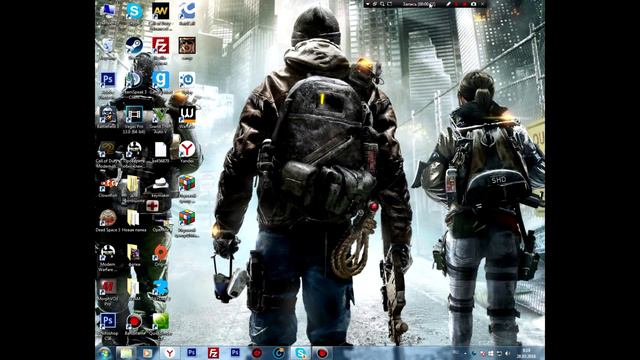This screenshot has width=640, height=360.
Task: Launch the Warface desktop shortcut
Action: tap(187, 114)
